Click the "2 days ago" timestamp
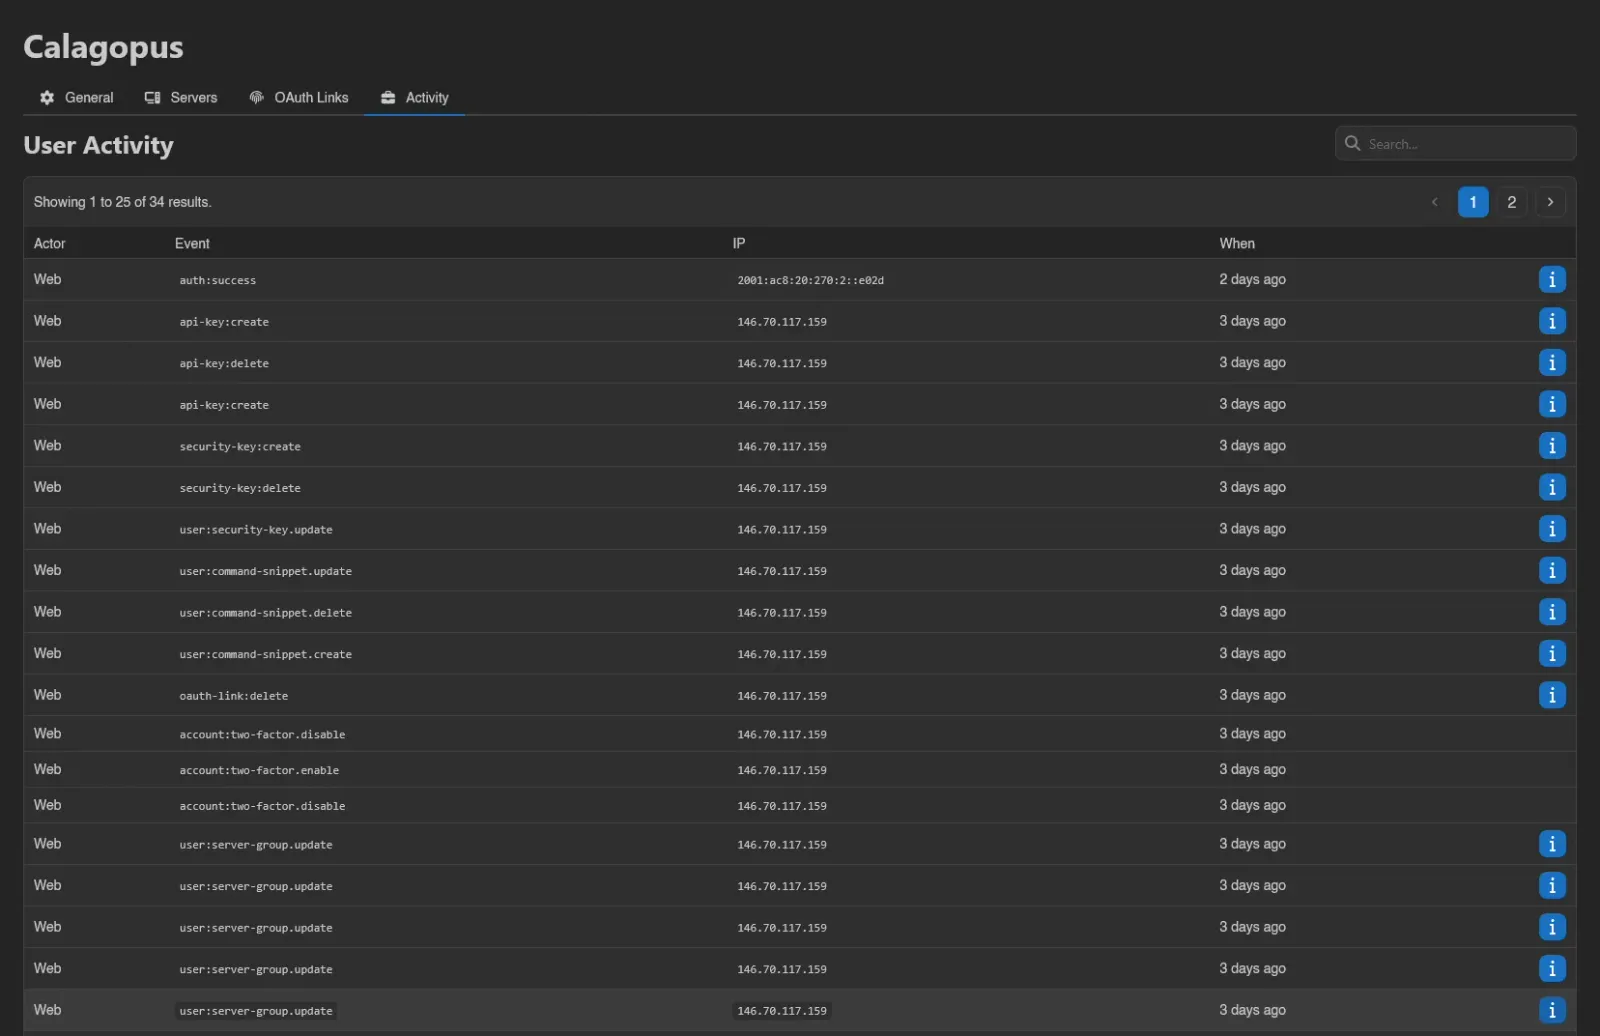 [1252, 280]
